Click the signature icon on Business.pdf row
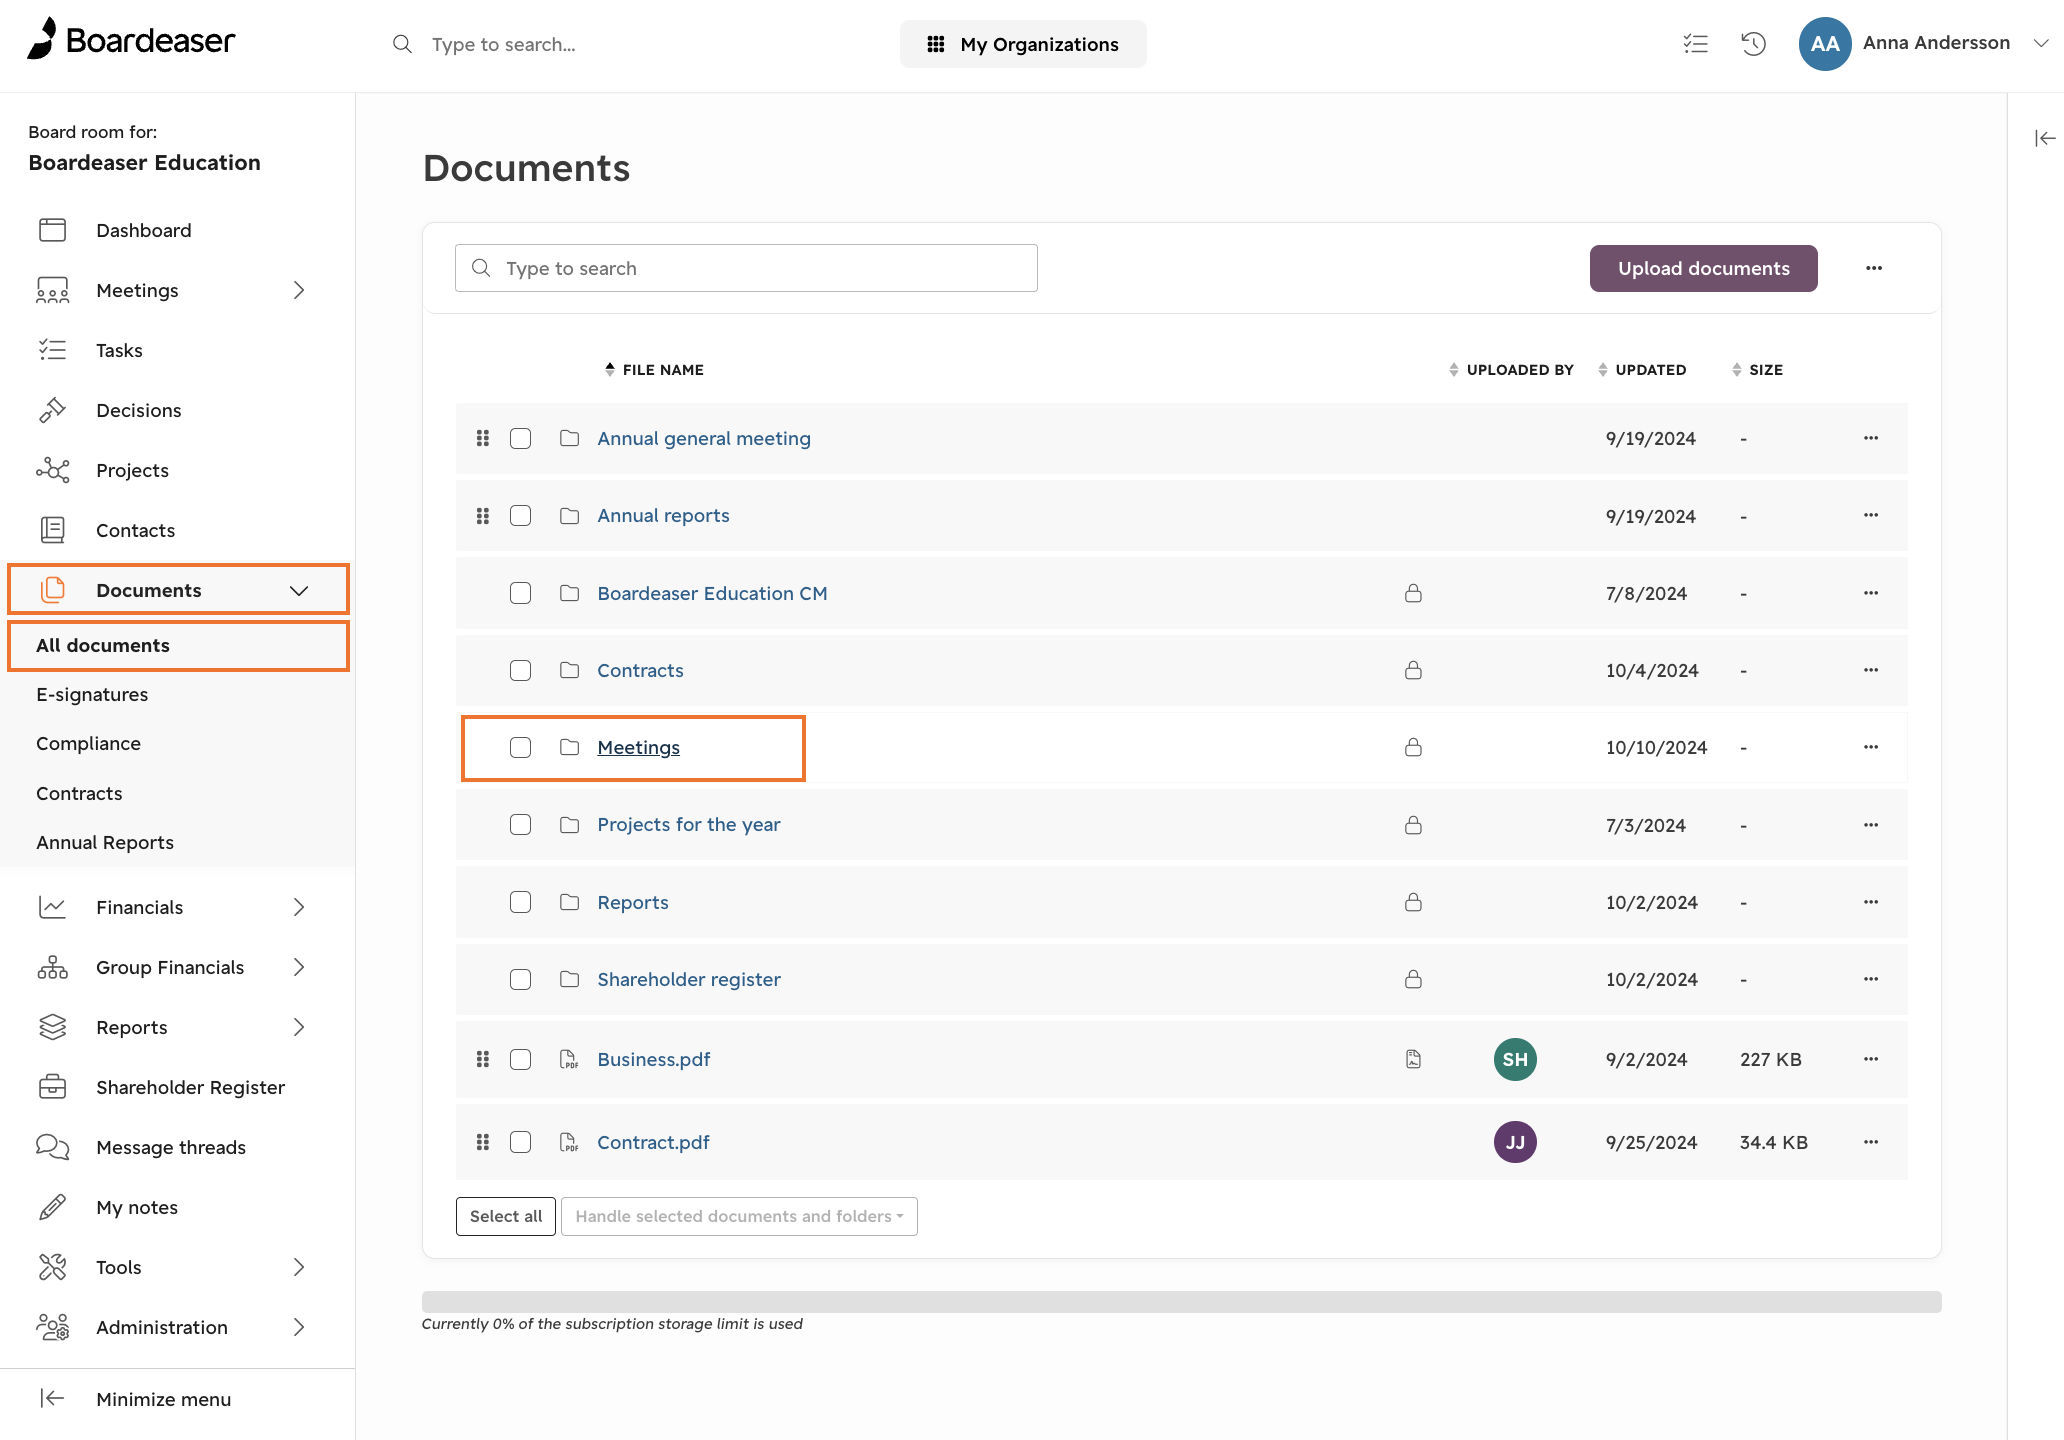 [1413, 1059]
